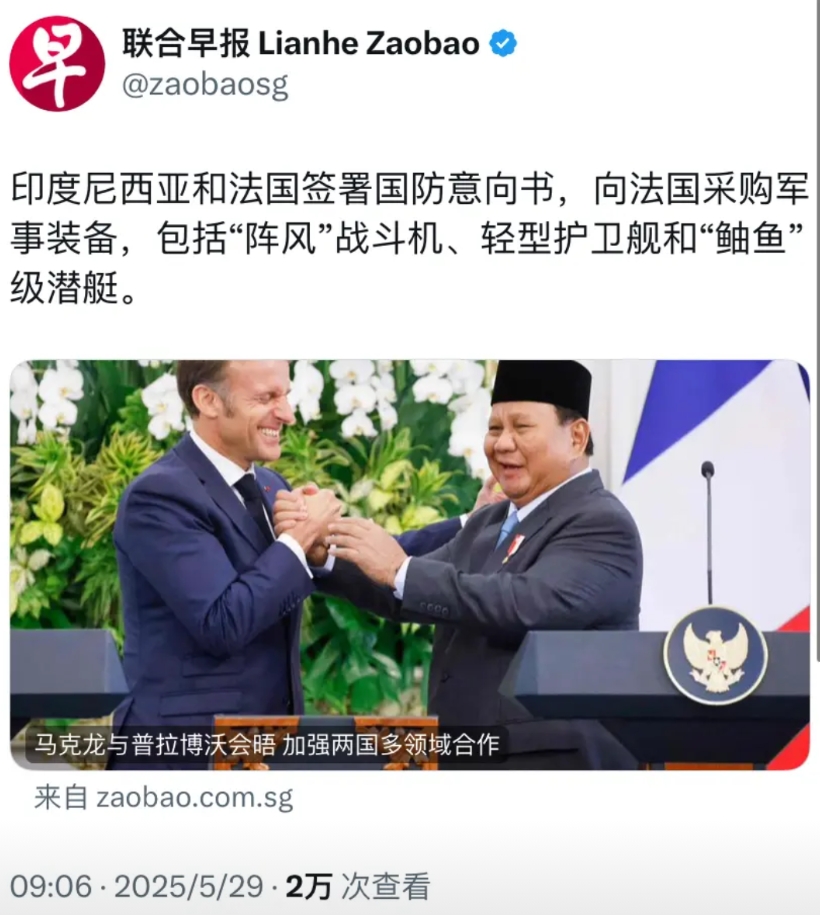Click the blue verified badge
Image resolution: width=820 pixels, height=915 pixels.
pos(503,44)
